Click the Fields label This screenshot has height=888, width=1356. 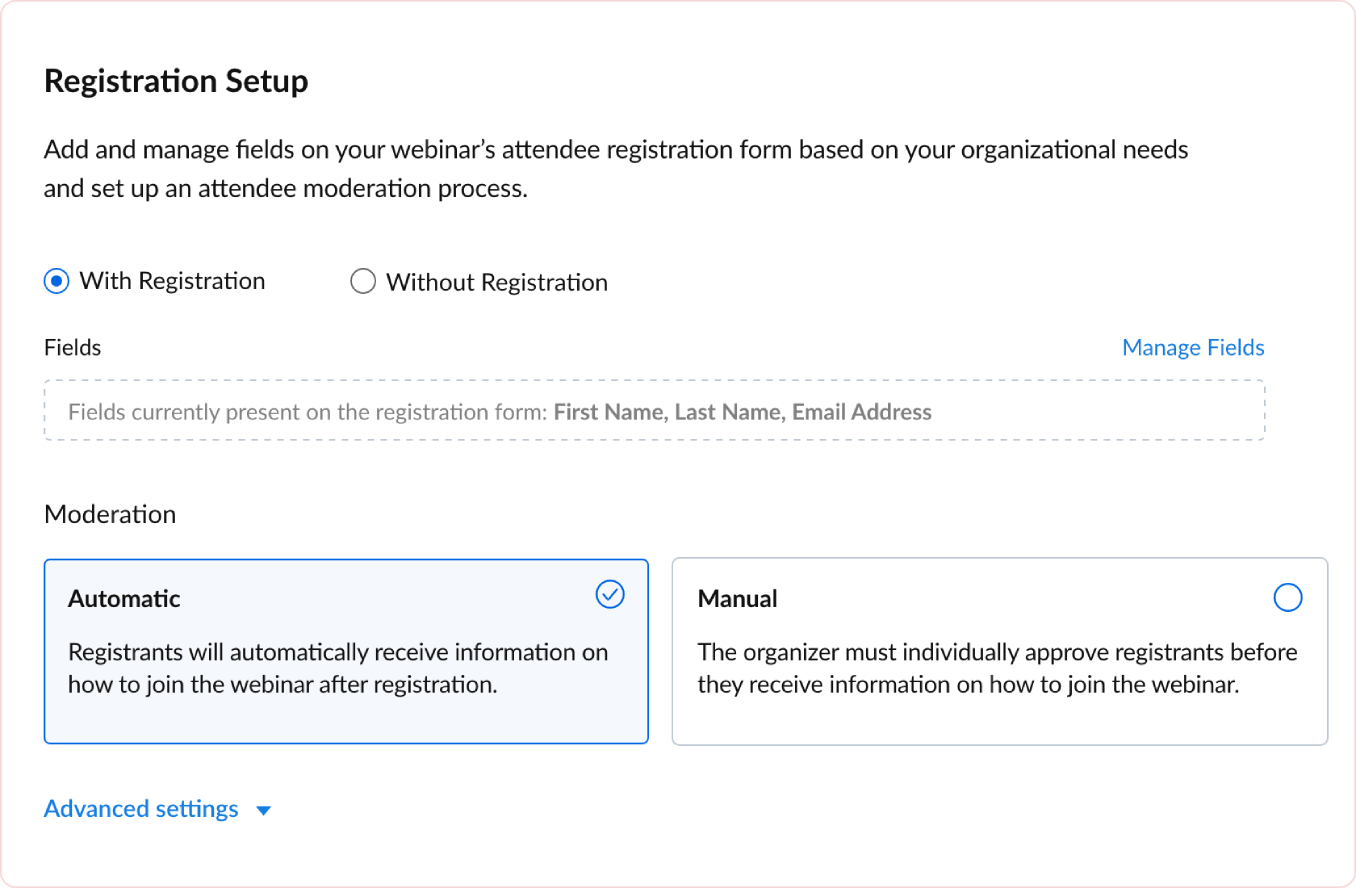[72, 347]
